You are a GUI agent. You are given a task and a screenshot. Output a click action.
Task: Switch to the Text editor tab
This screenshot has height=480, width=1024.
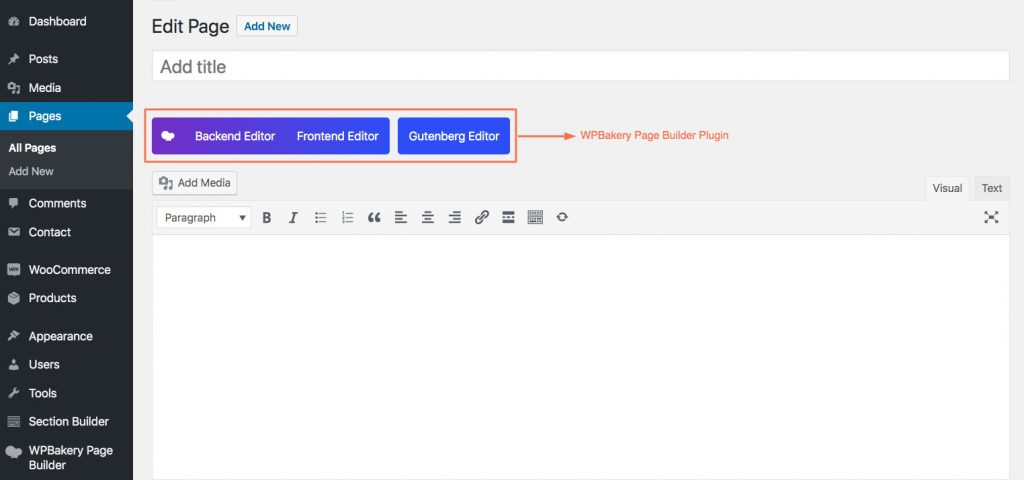coord(991,188)
